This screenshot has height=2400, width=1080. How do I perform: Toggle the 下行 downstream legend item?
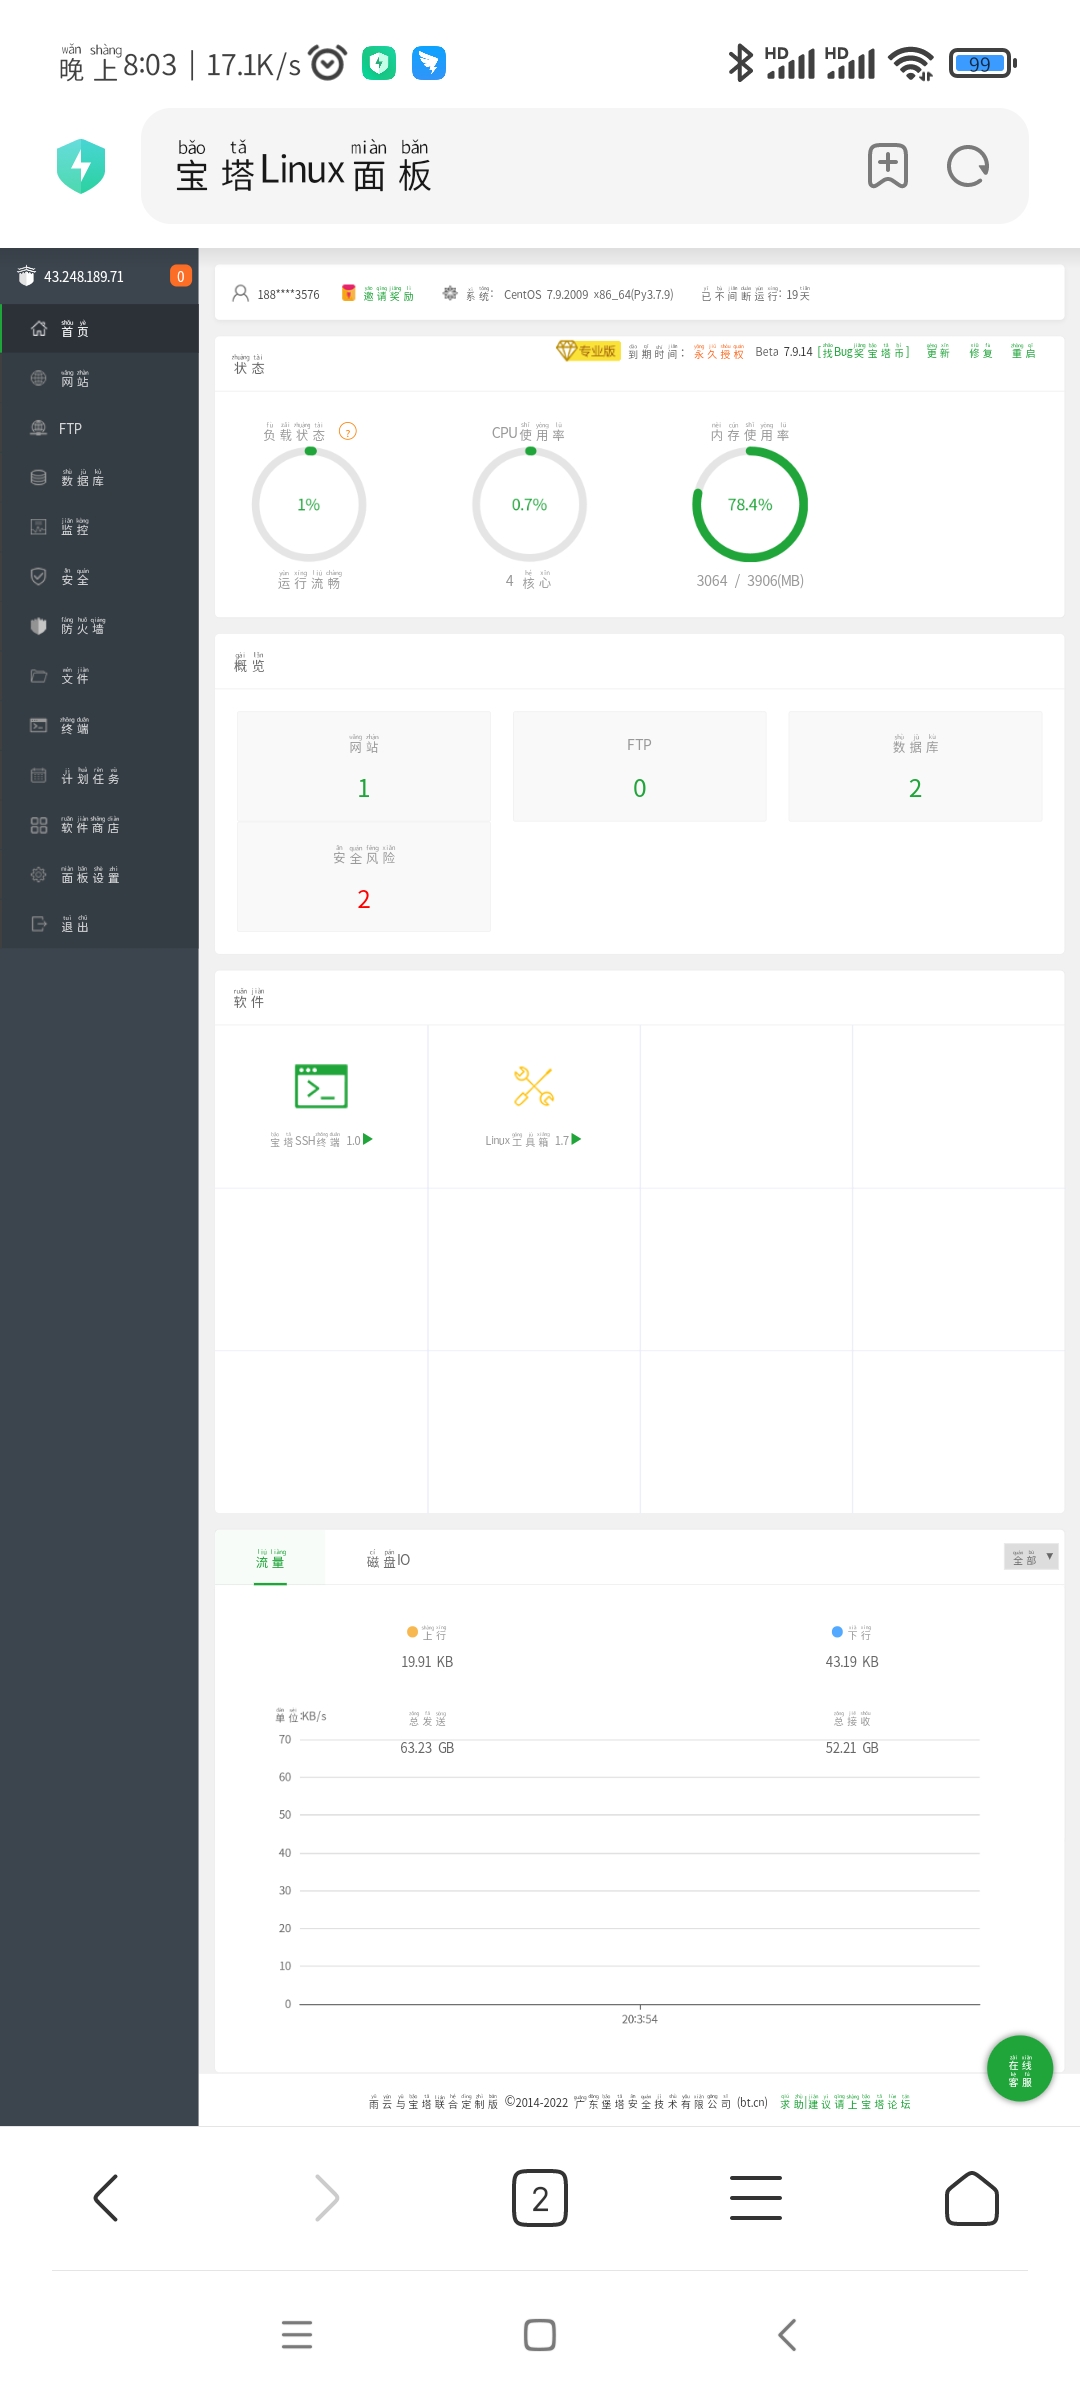[x=852, y=1632]
